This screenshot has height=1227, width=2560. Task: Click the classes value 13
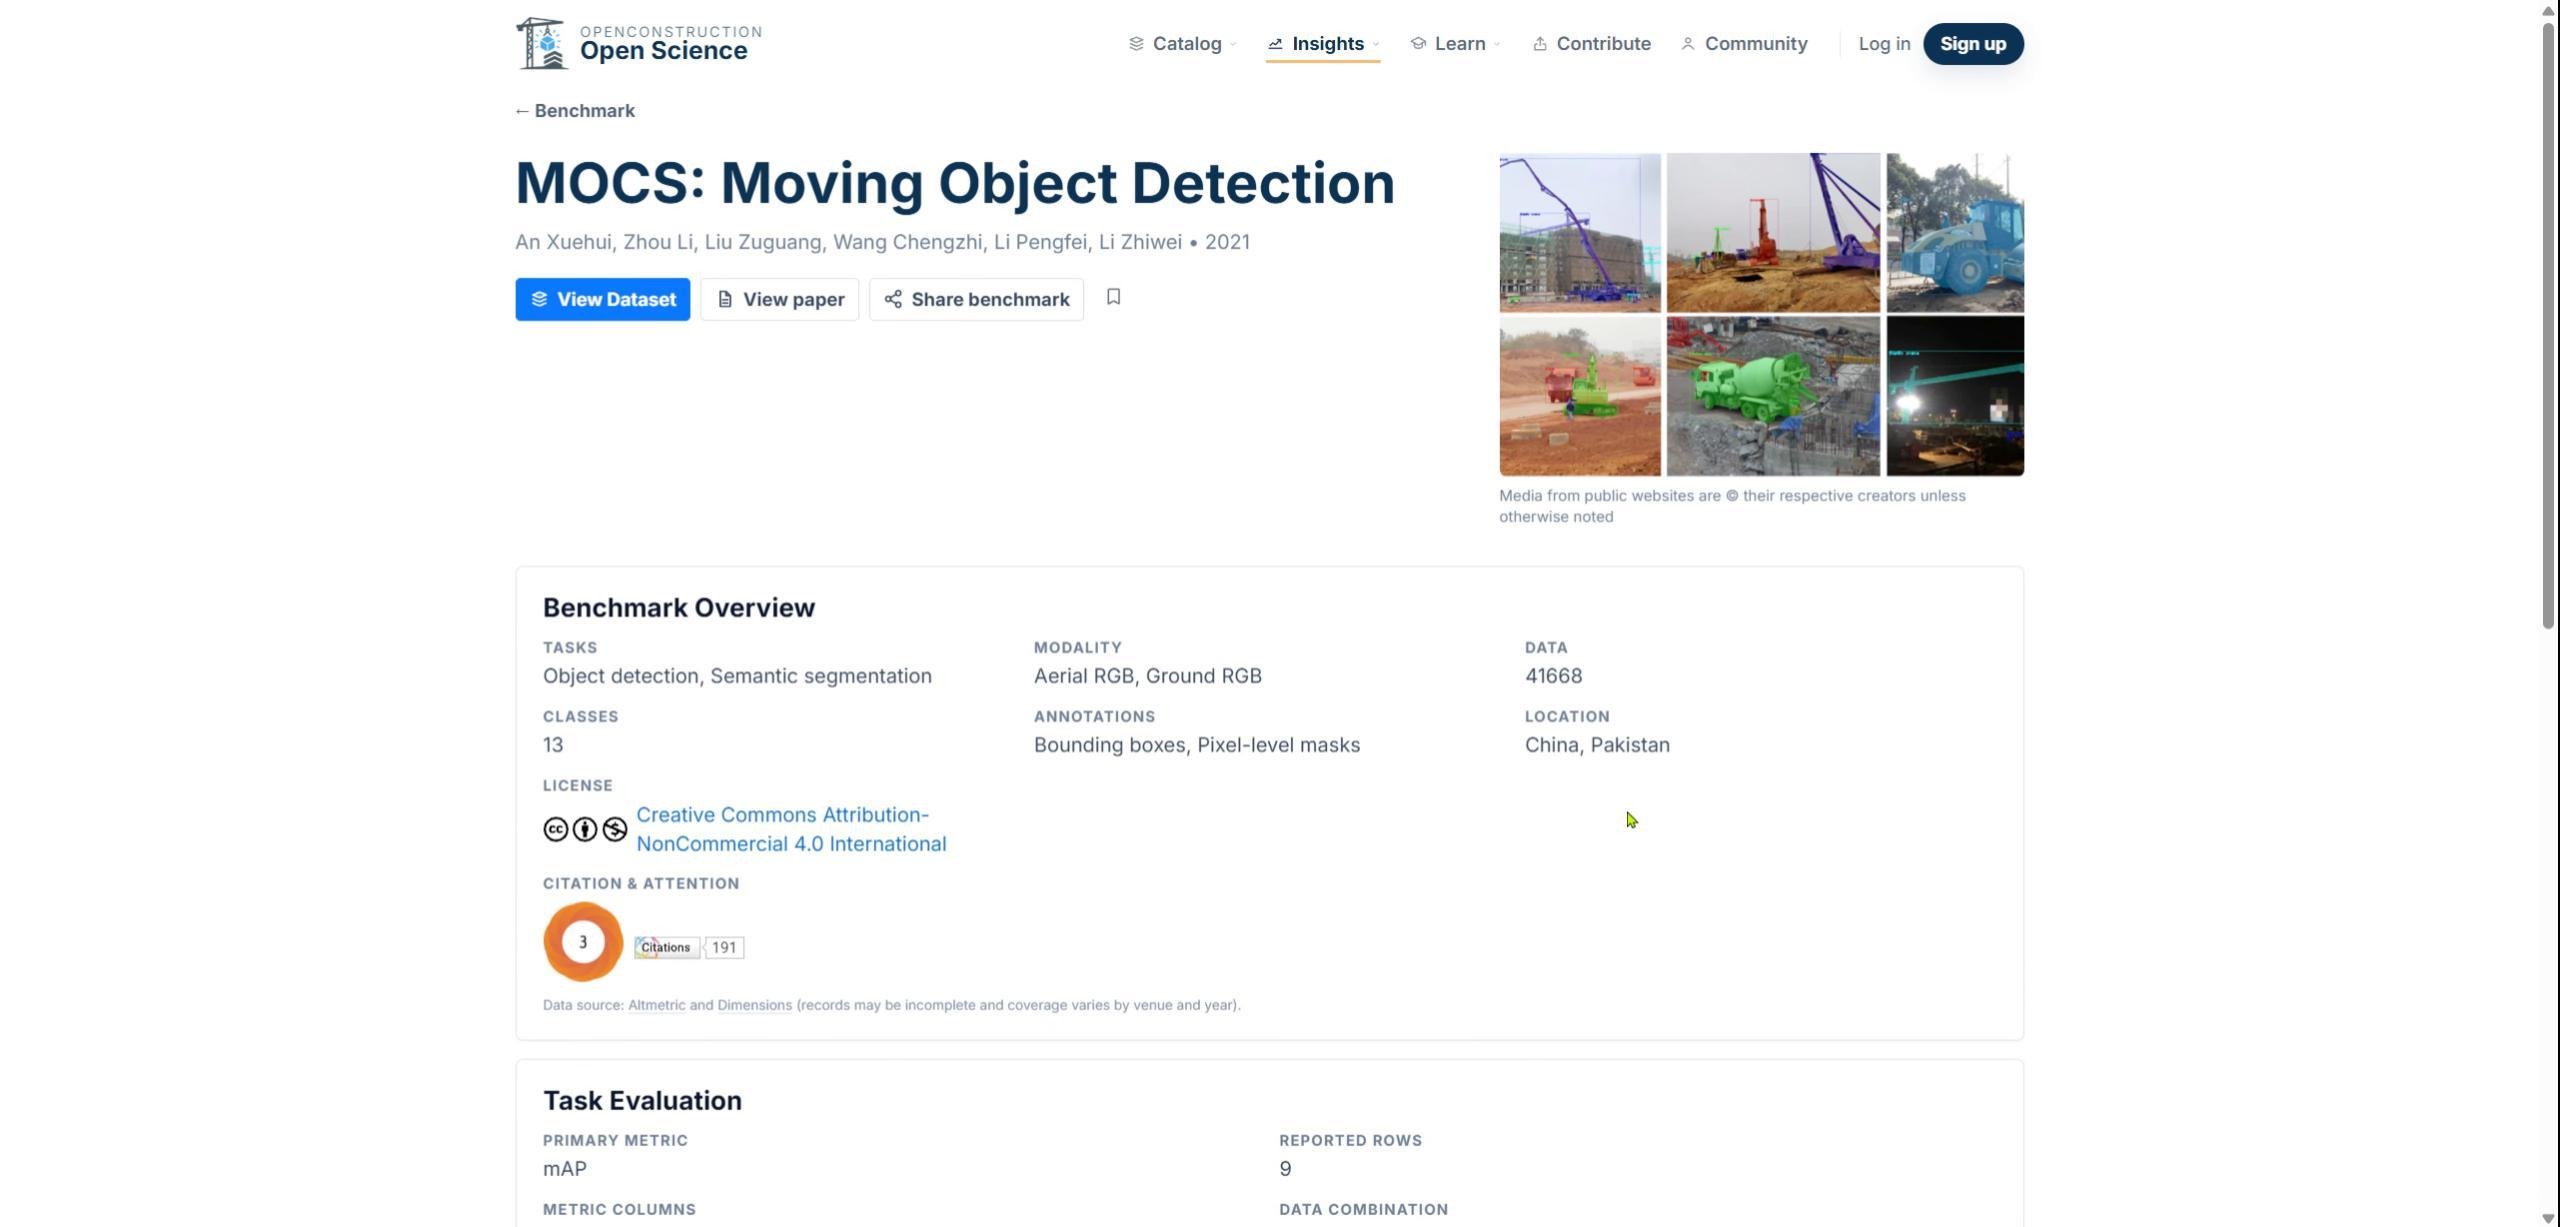553,745
